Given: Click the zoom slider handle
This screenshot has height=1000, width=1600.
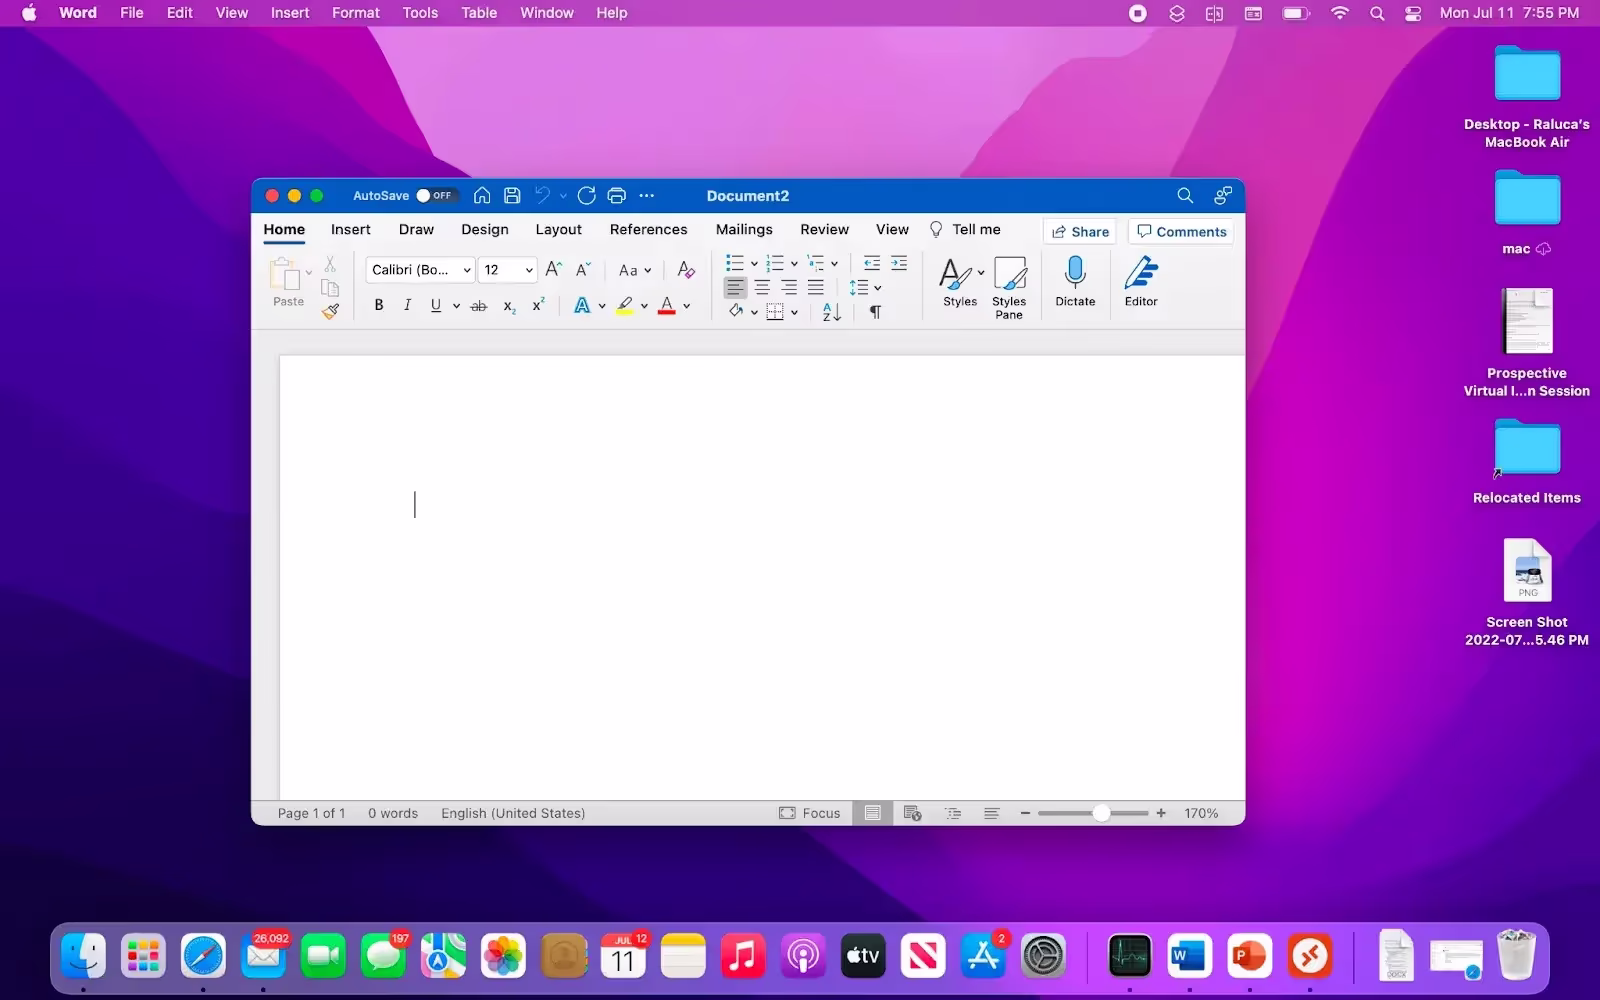Looking at the screenshot, I should pyautogui.click(x=1101, y=814).
